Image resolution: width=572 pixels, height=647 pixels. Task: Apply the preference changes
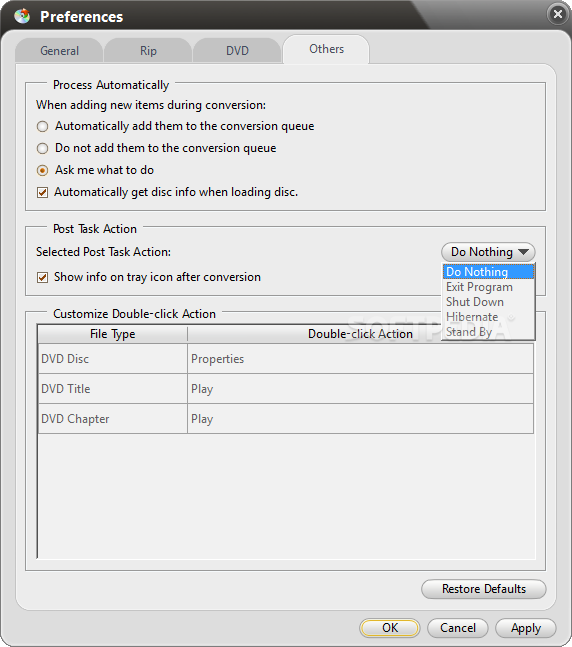coord(526,628)
